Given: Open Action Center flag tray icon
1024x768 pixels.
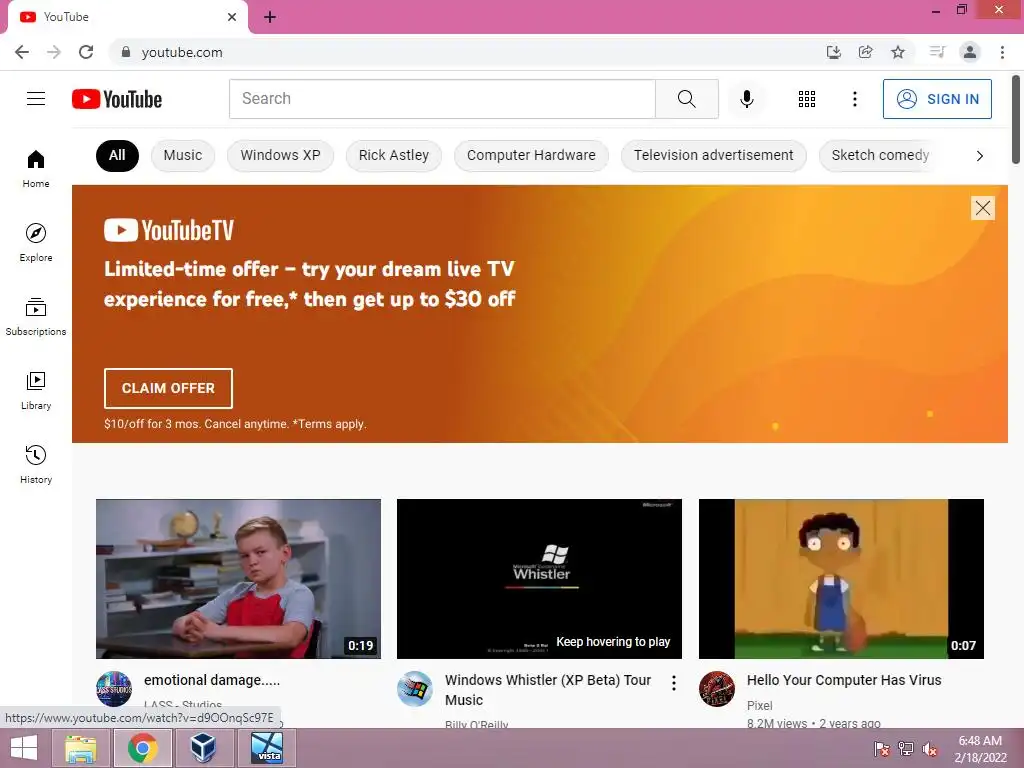Looking at the screenshot, I should [881, 750].
